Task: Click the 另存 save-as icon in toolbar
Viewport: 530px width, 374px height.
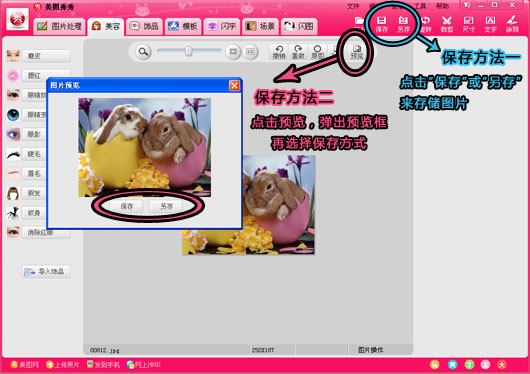Action: (x=403, y=24)
